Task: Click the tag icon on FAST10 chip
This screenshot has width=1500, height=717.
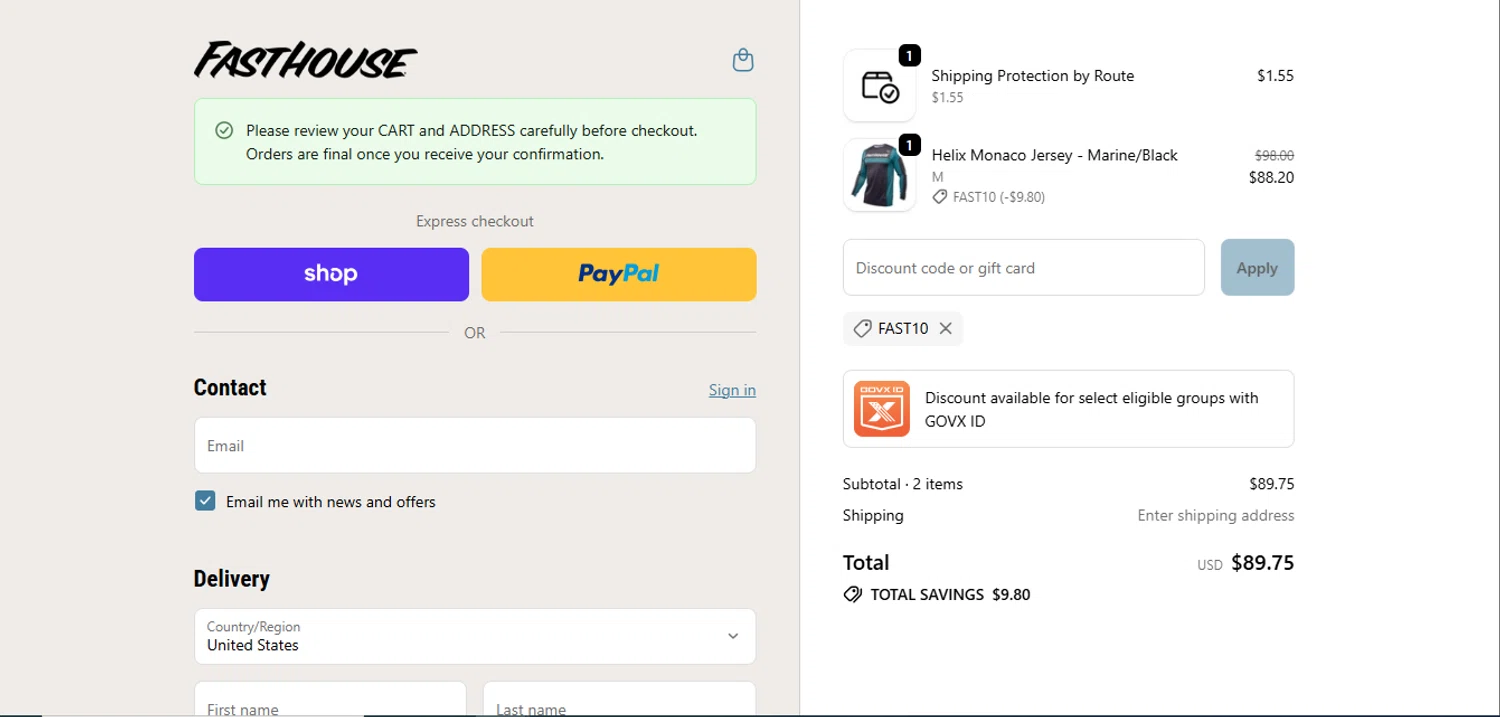Action: click(862, 328)
